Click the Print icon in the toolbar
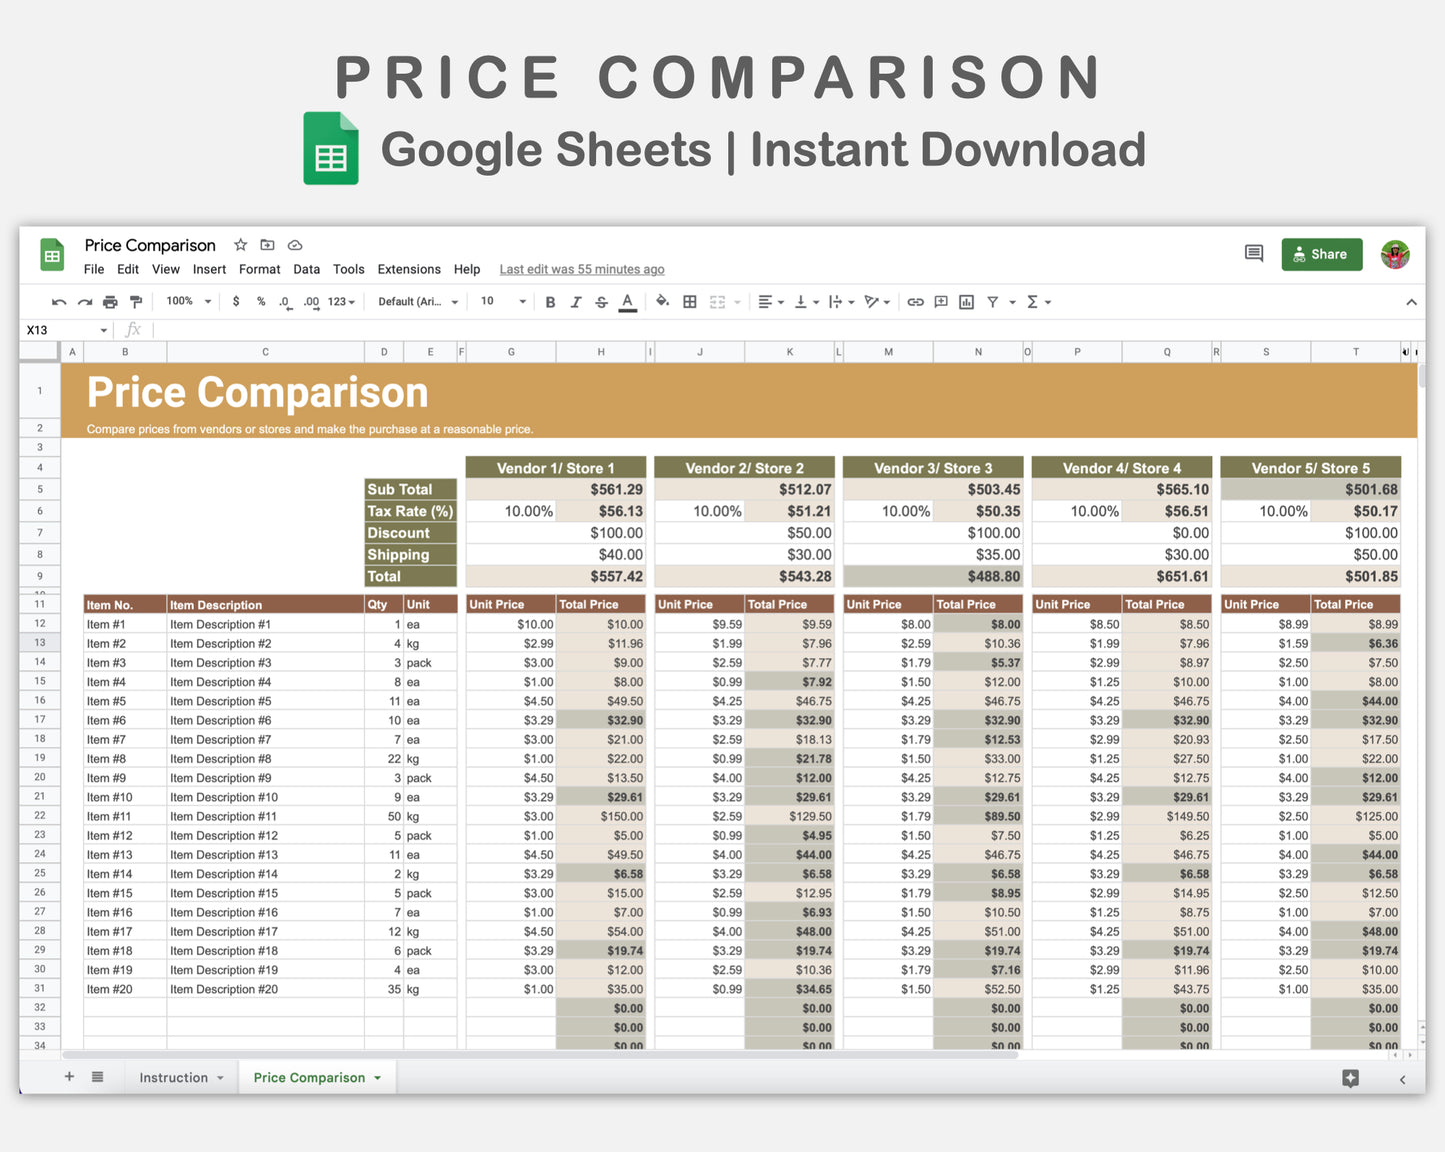The width and height of the screenshot is (1445, 1152). pos(110,301)
